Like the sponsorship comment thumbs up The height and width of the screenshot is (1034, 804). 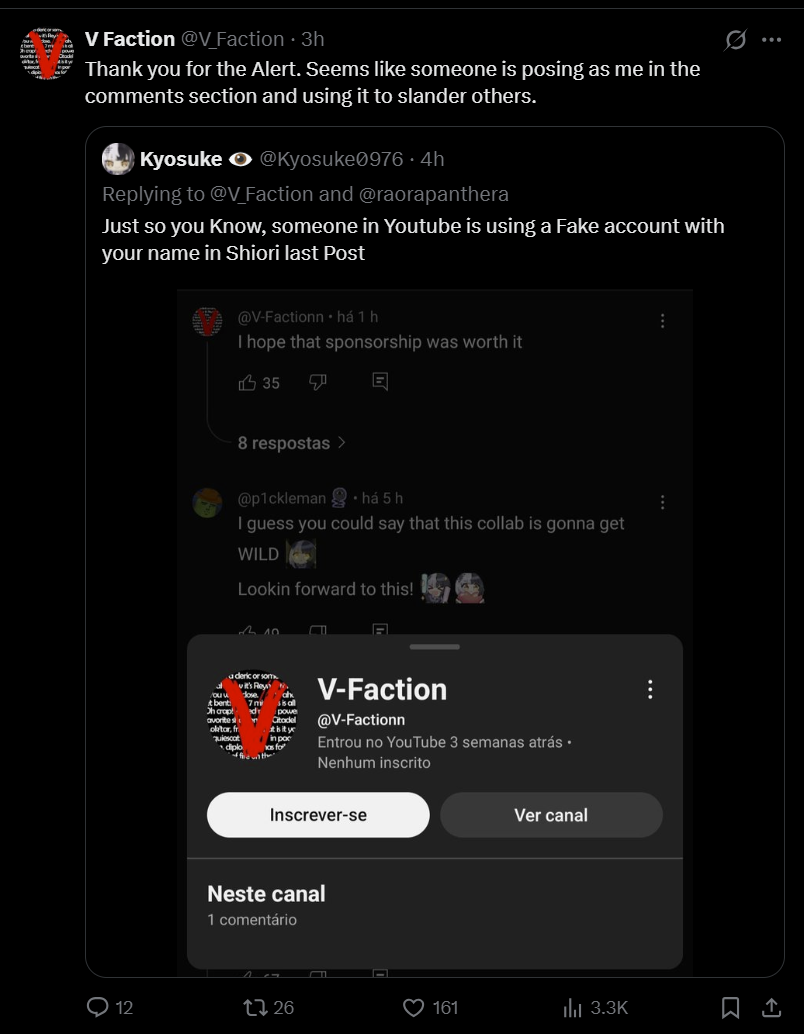pos(247,382)
